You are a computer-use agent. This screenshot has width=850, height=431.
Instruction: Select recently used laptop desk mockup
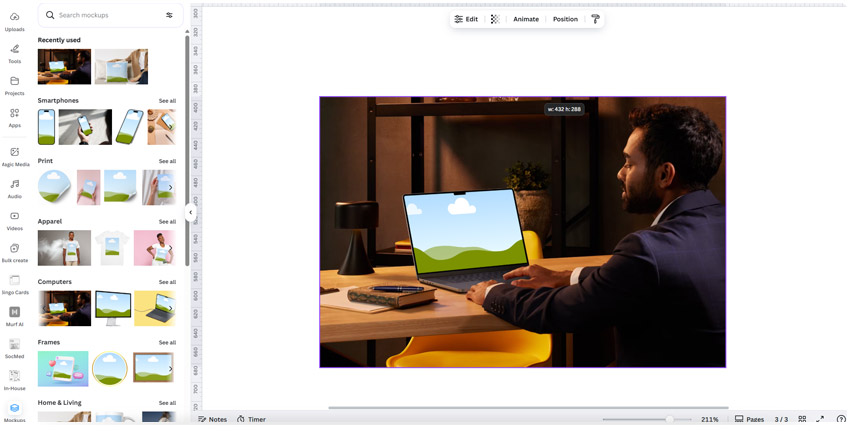[x=65, y=67]
